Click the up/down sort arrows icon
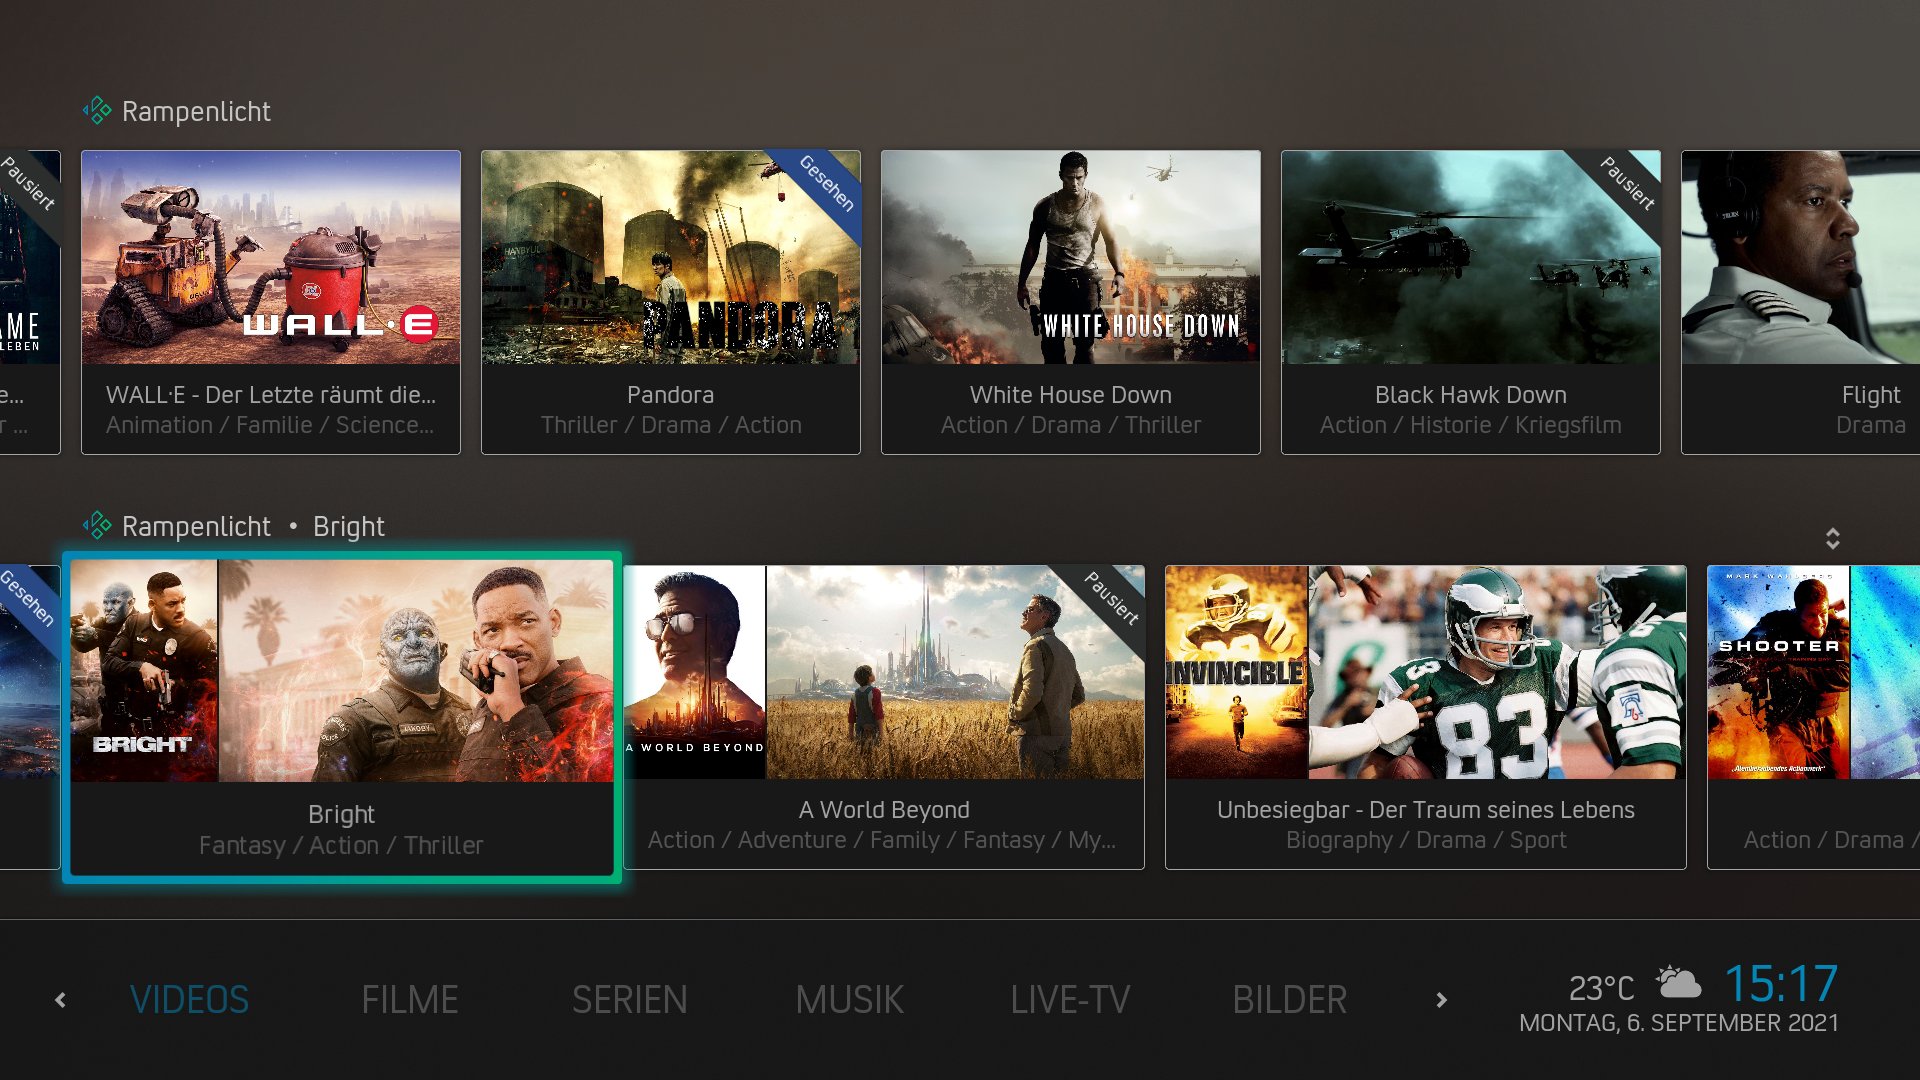Screen dimensions: 1920x1080 click(x=1832, y=538)
